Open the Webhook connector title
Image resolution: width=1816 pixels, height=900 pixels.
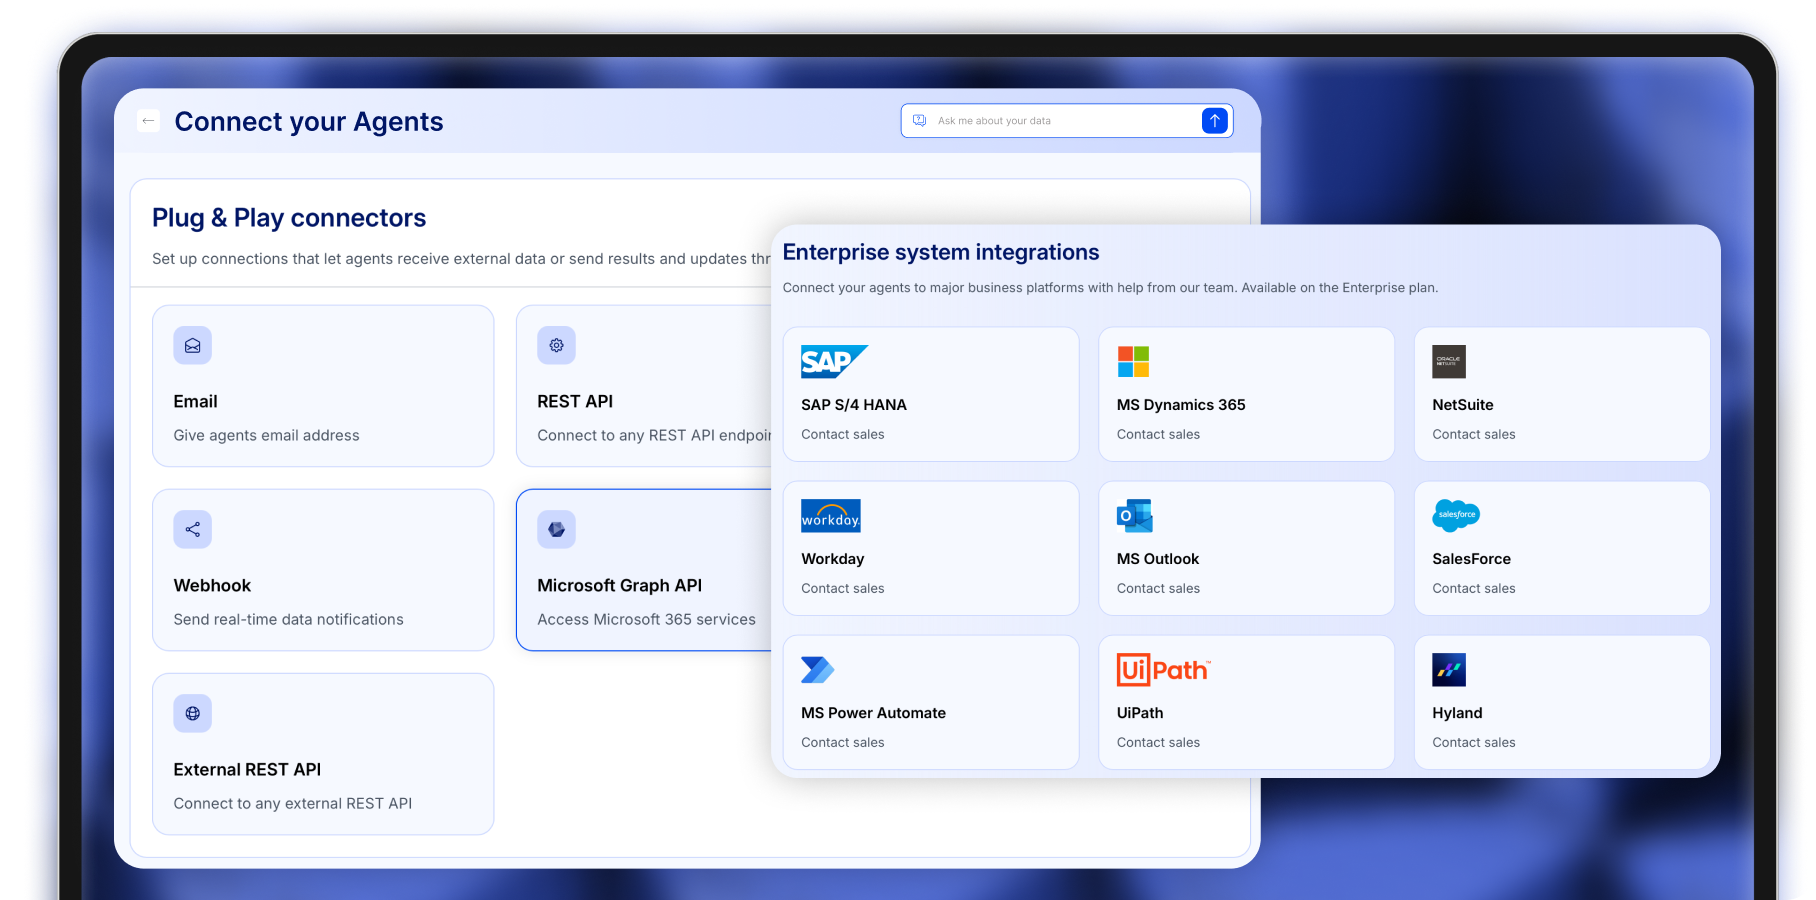coord(212,585)
